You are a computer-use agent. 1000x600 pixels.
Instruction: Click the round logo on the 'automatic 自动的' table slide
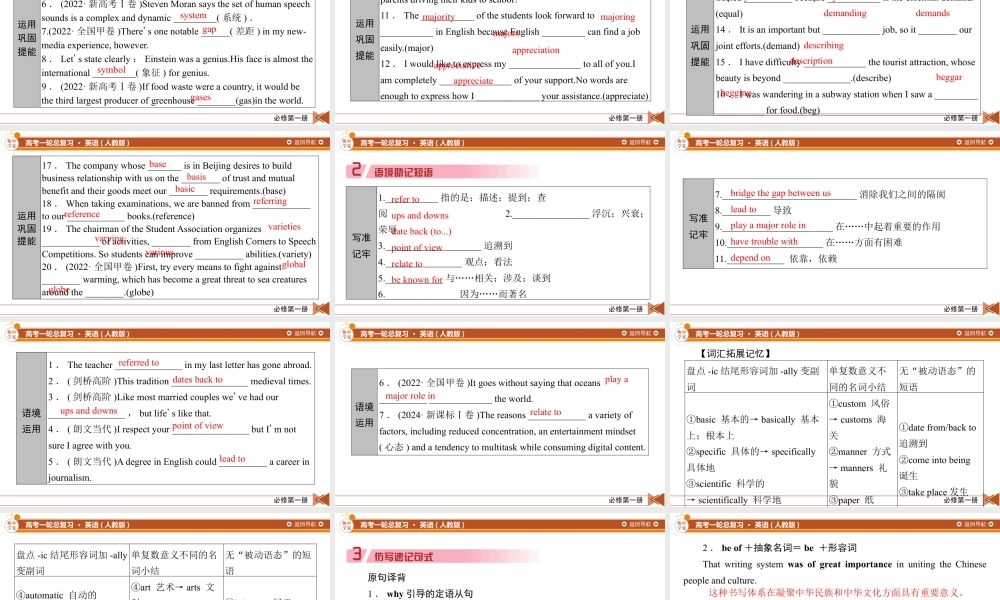[11, 525]
